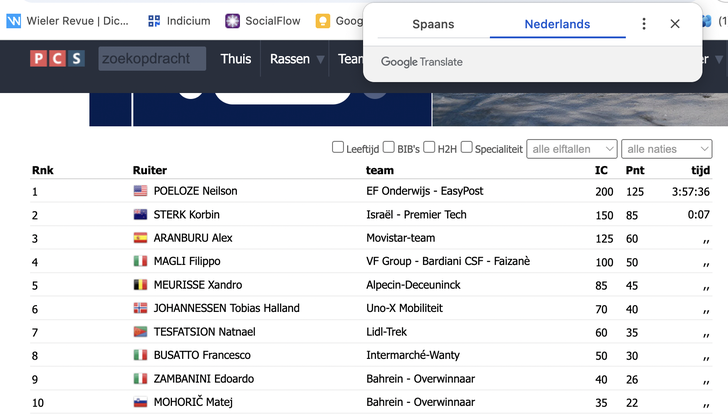The width and height of the screenshot is (728, 415).
Task: Open the 'alle elftallen' team dropdown
Action: click(x=571, y=149)
